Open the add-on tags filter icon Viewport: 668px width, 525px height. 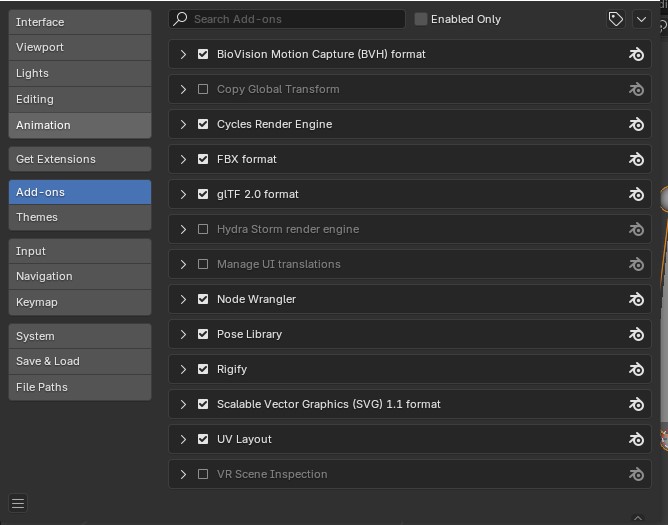[x=616, y=19]
